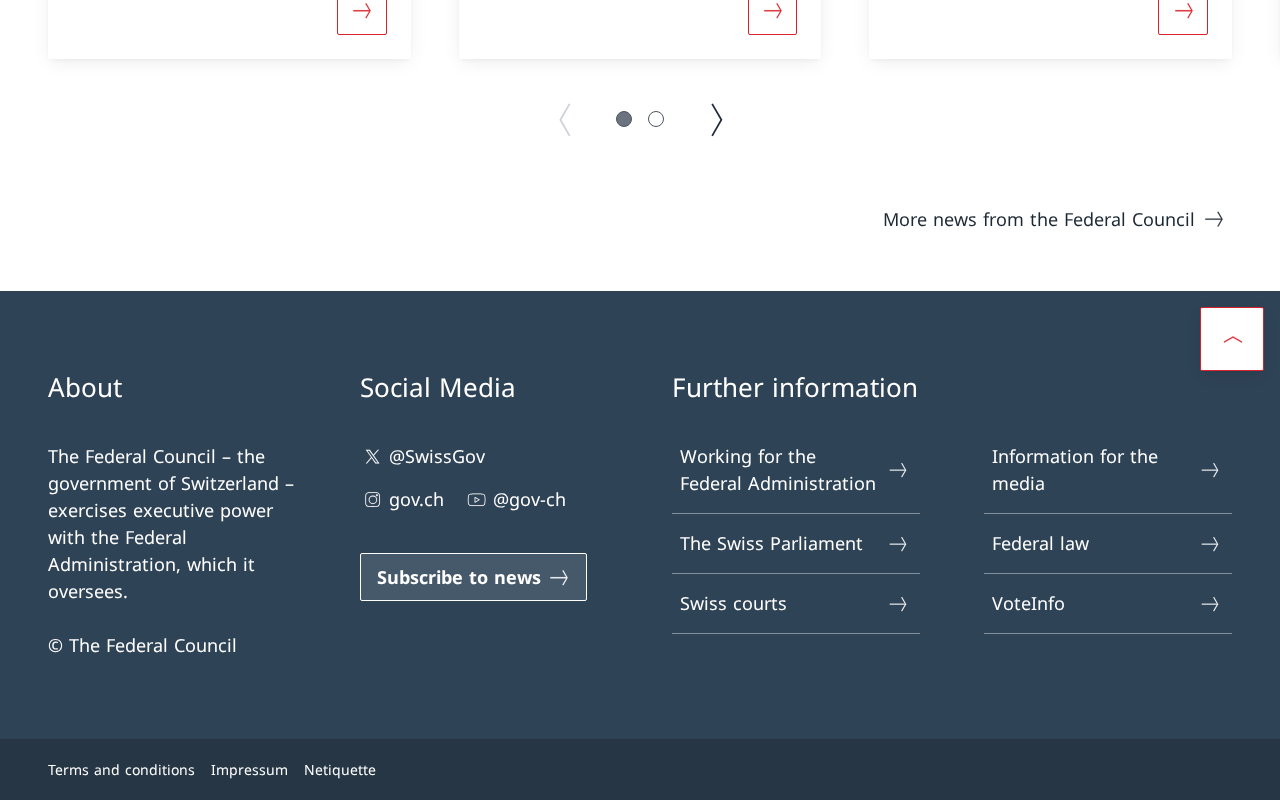This screenshot has width=1280, height=800.
Task: Click the About description paragraph
Action: (172, 524)
